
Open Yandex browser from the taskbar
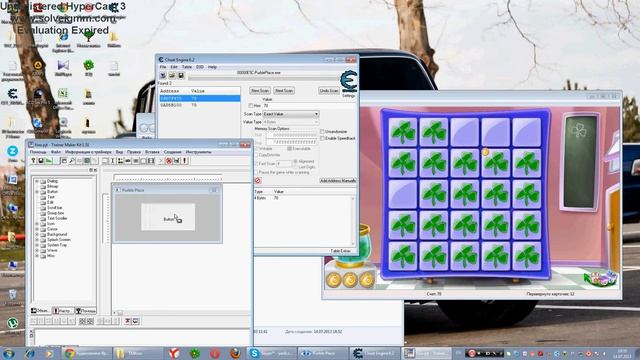[175, 353]
